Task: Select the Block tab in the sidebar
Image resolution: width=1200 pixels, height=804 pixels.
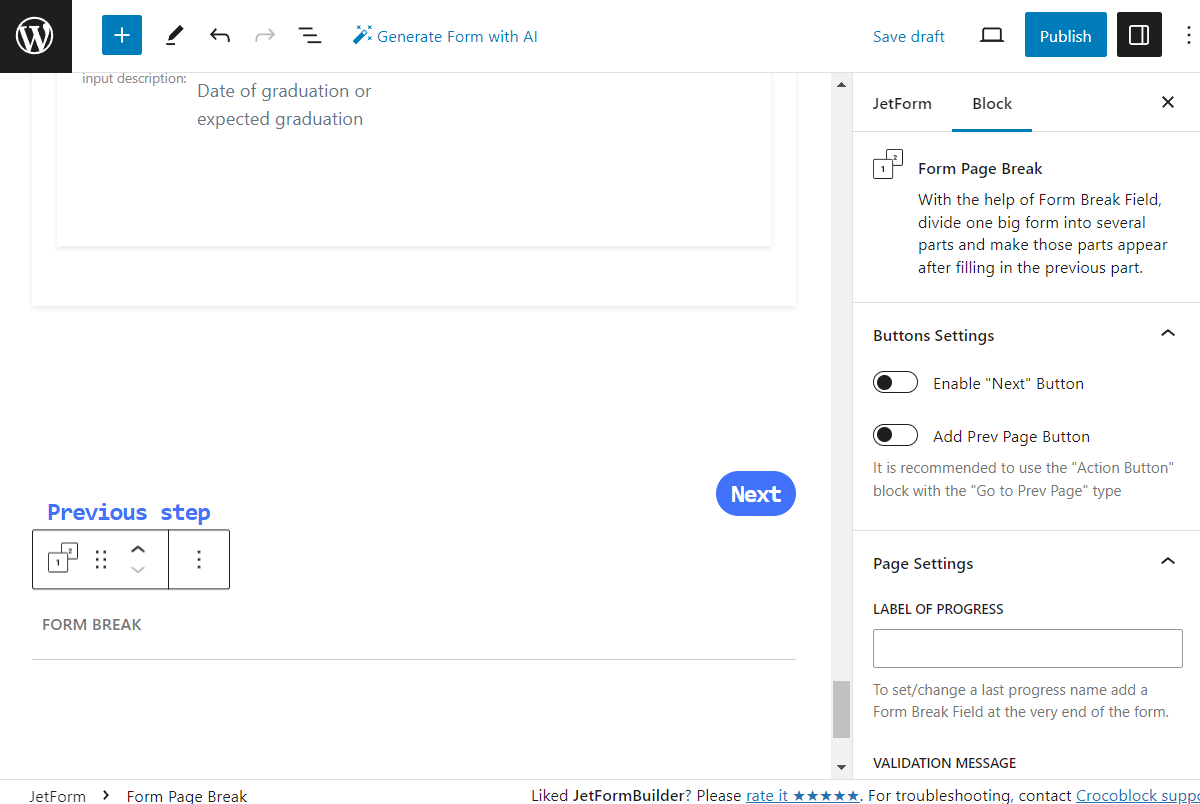Action: coord(991,102)
